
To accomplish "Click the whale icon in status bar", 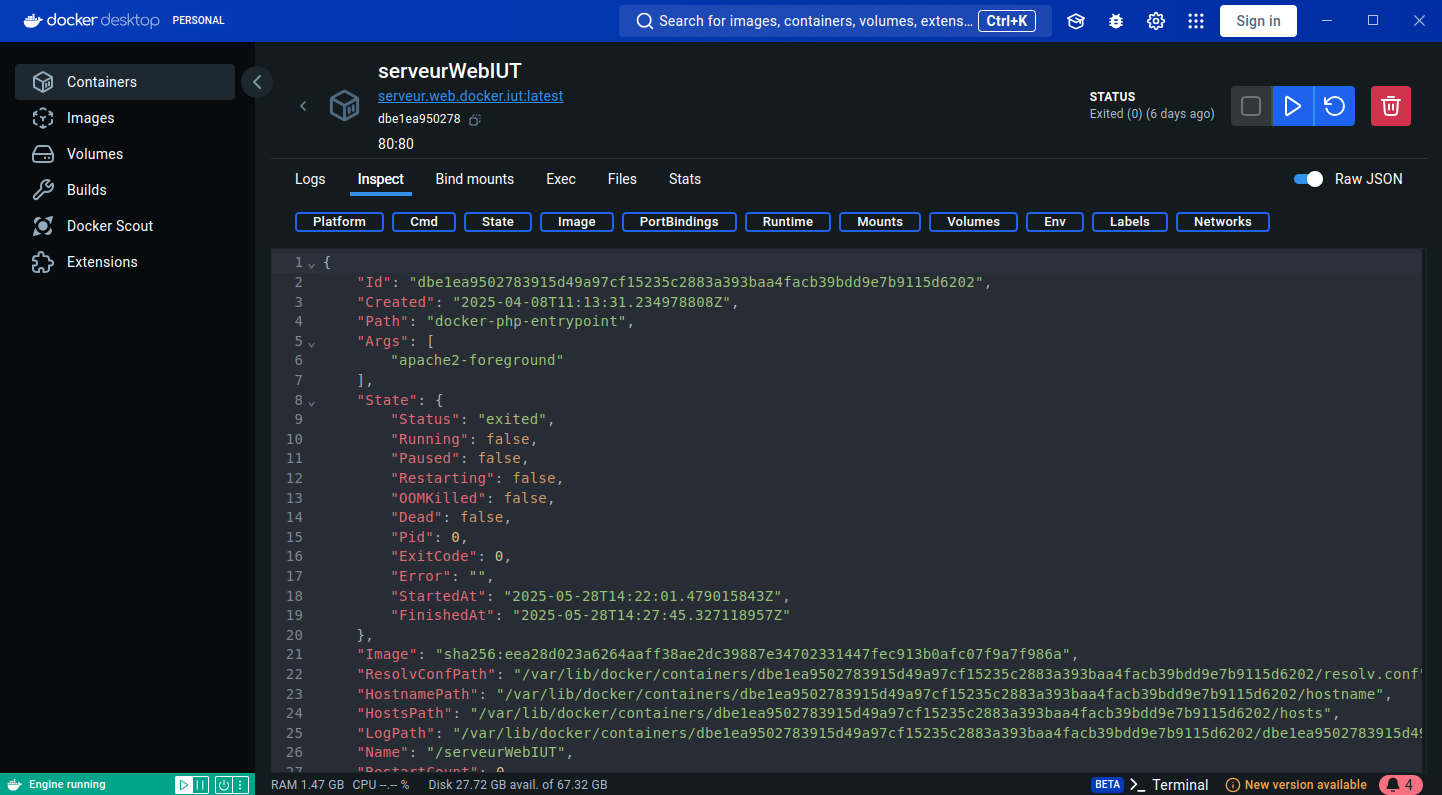I will pyautogui.click(x=14, y=785).
